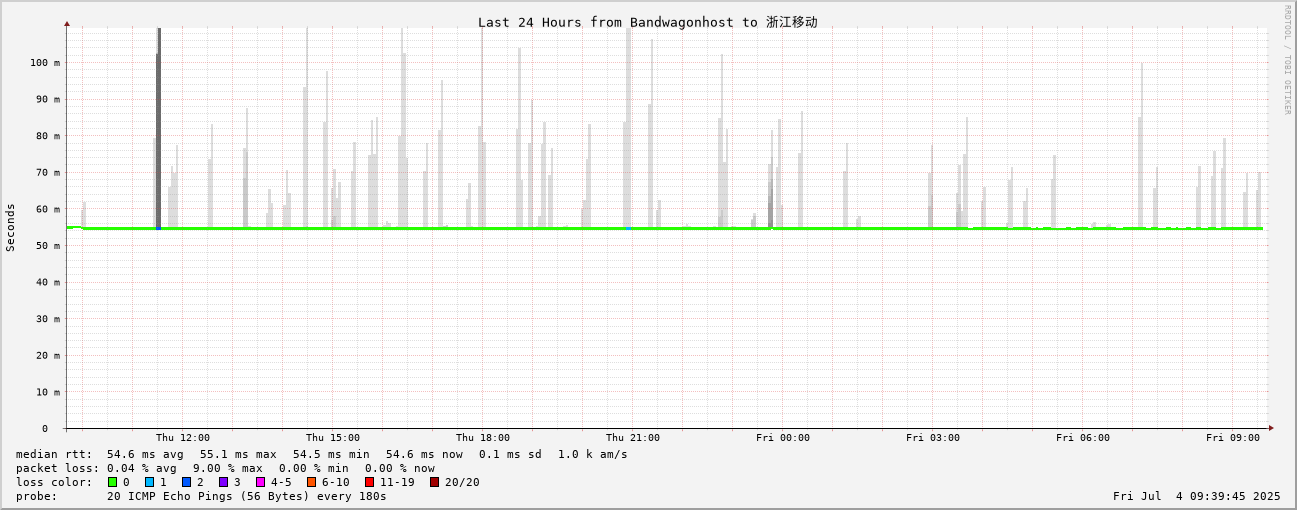
Task: Click the '20 m' y-axis label
Action: [x=48, y=356]
